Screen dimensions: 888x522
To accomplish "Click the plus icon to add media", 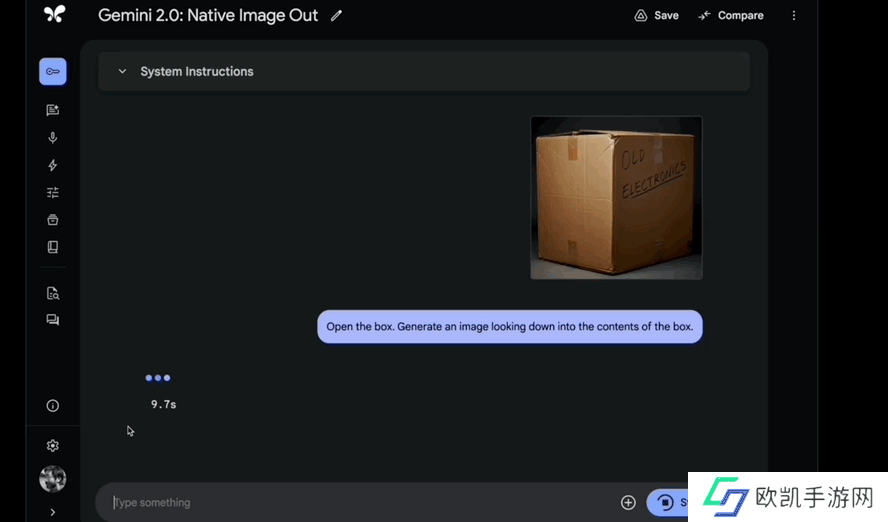I will pyautogui.click(x=628, y=503).
